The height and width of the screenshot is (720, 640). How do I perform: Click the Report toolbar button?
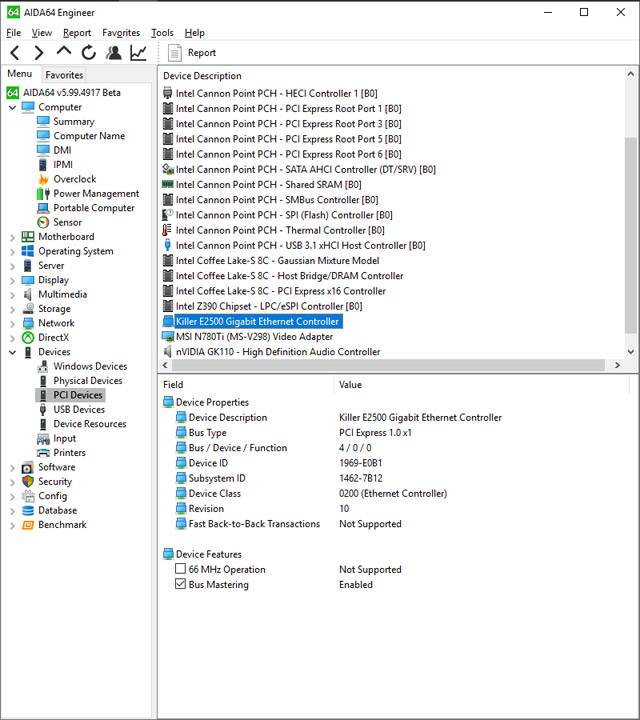coord(192,53)
